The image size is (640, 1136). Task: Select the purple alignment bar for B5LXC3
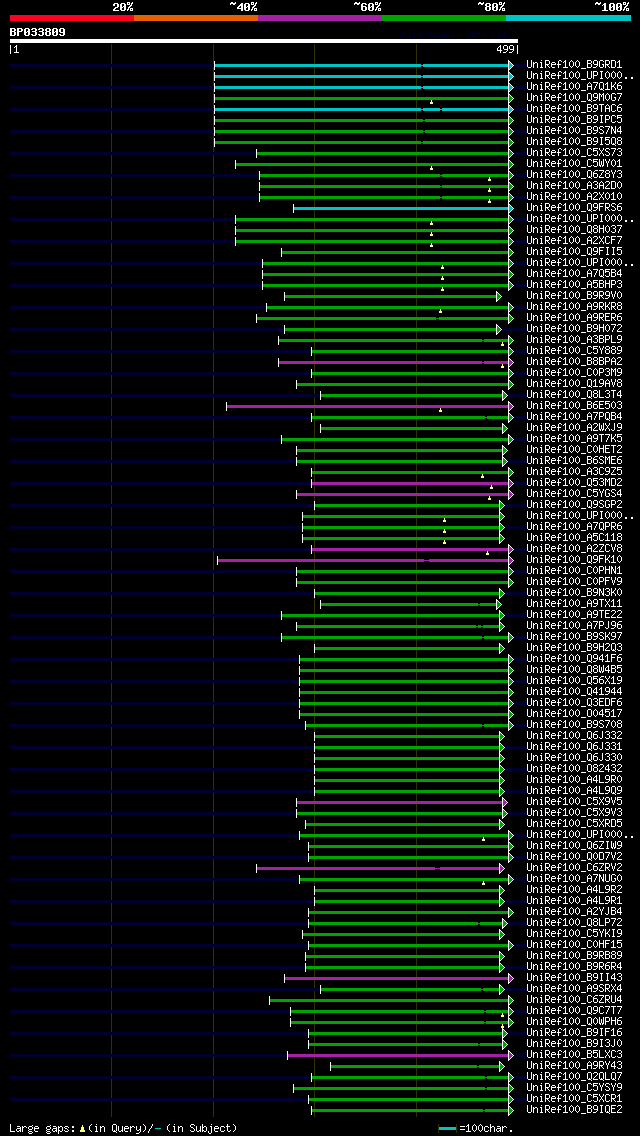point(400,1056)
